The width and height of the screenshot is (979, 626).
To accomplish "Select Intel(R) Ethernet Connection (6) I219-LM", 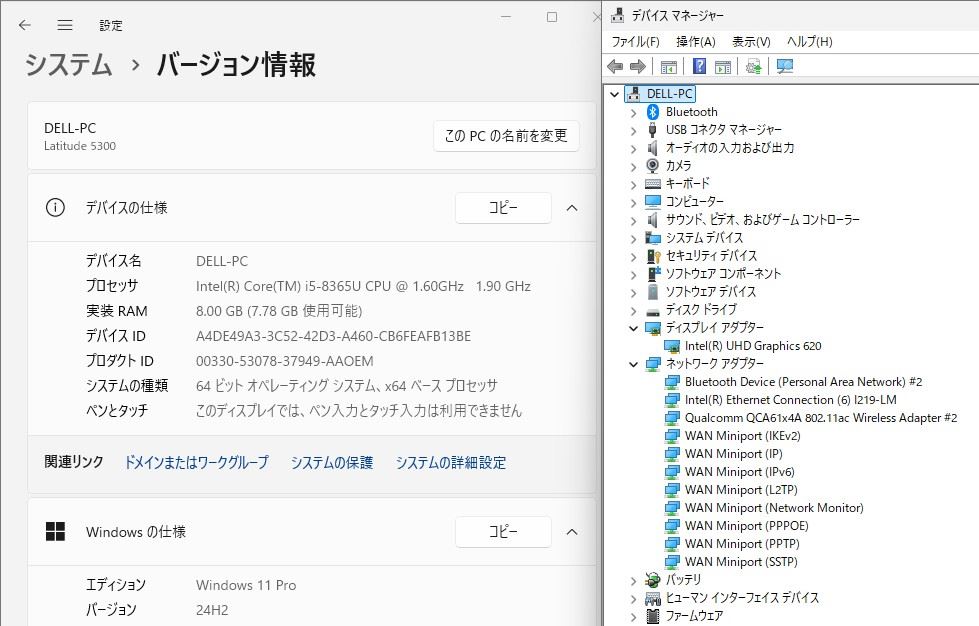I will (790, 399).
